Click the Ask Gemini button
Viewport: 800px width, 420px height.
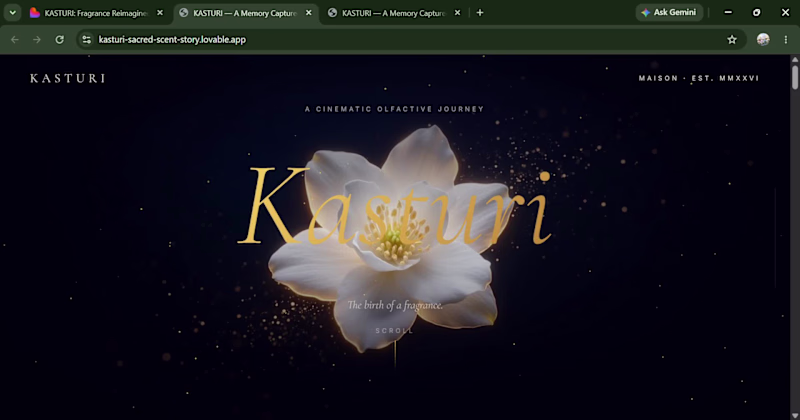click(669, 12)
